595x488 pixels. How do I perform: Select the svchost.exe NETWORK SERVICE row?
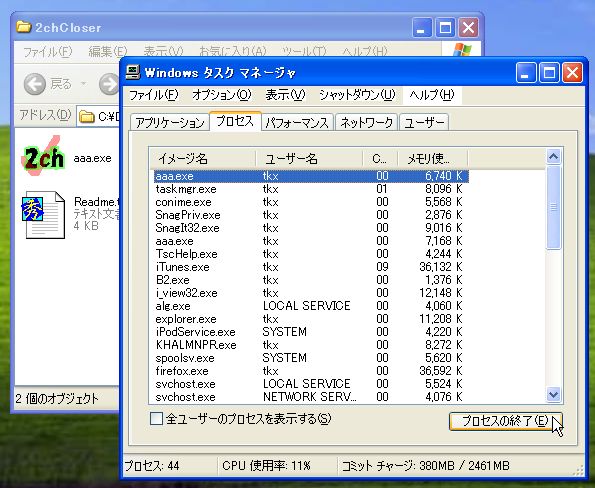(x=311, y=397)
